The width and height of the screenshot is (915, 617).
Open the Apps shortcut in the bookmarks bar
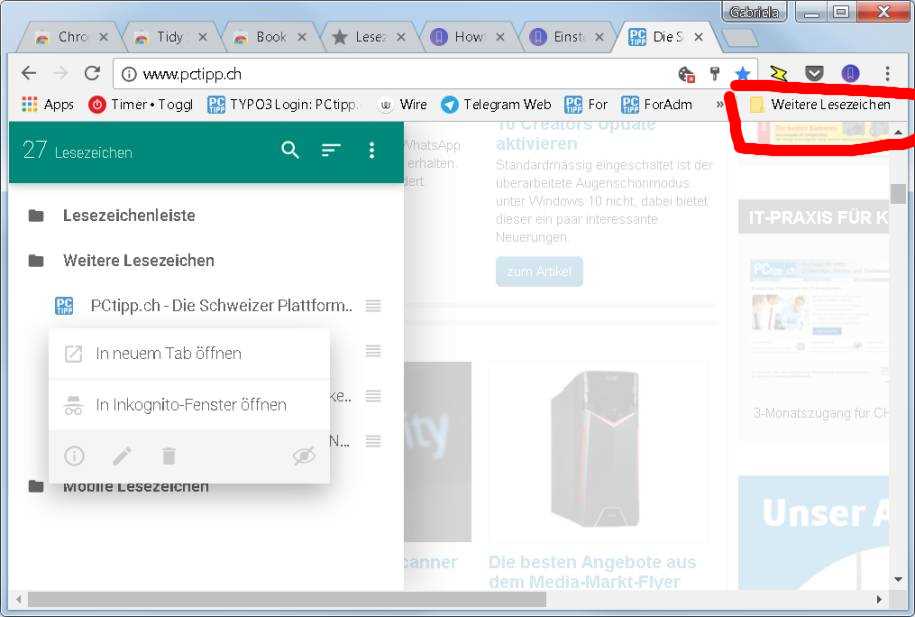(48, 104)
